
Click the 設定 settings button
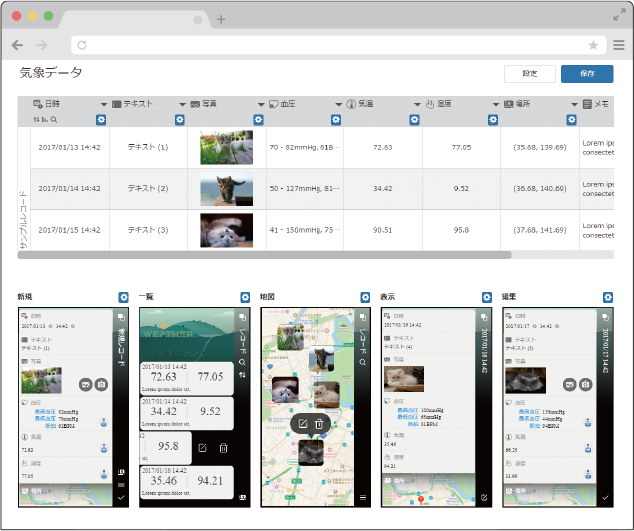click(529, 74)
